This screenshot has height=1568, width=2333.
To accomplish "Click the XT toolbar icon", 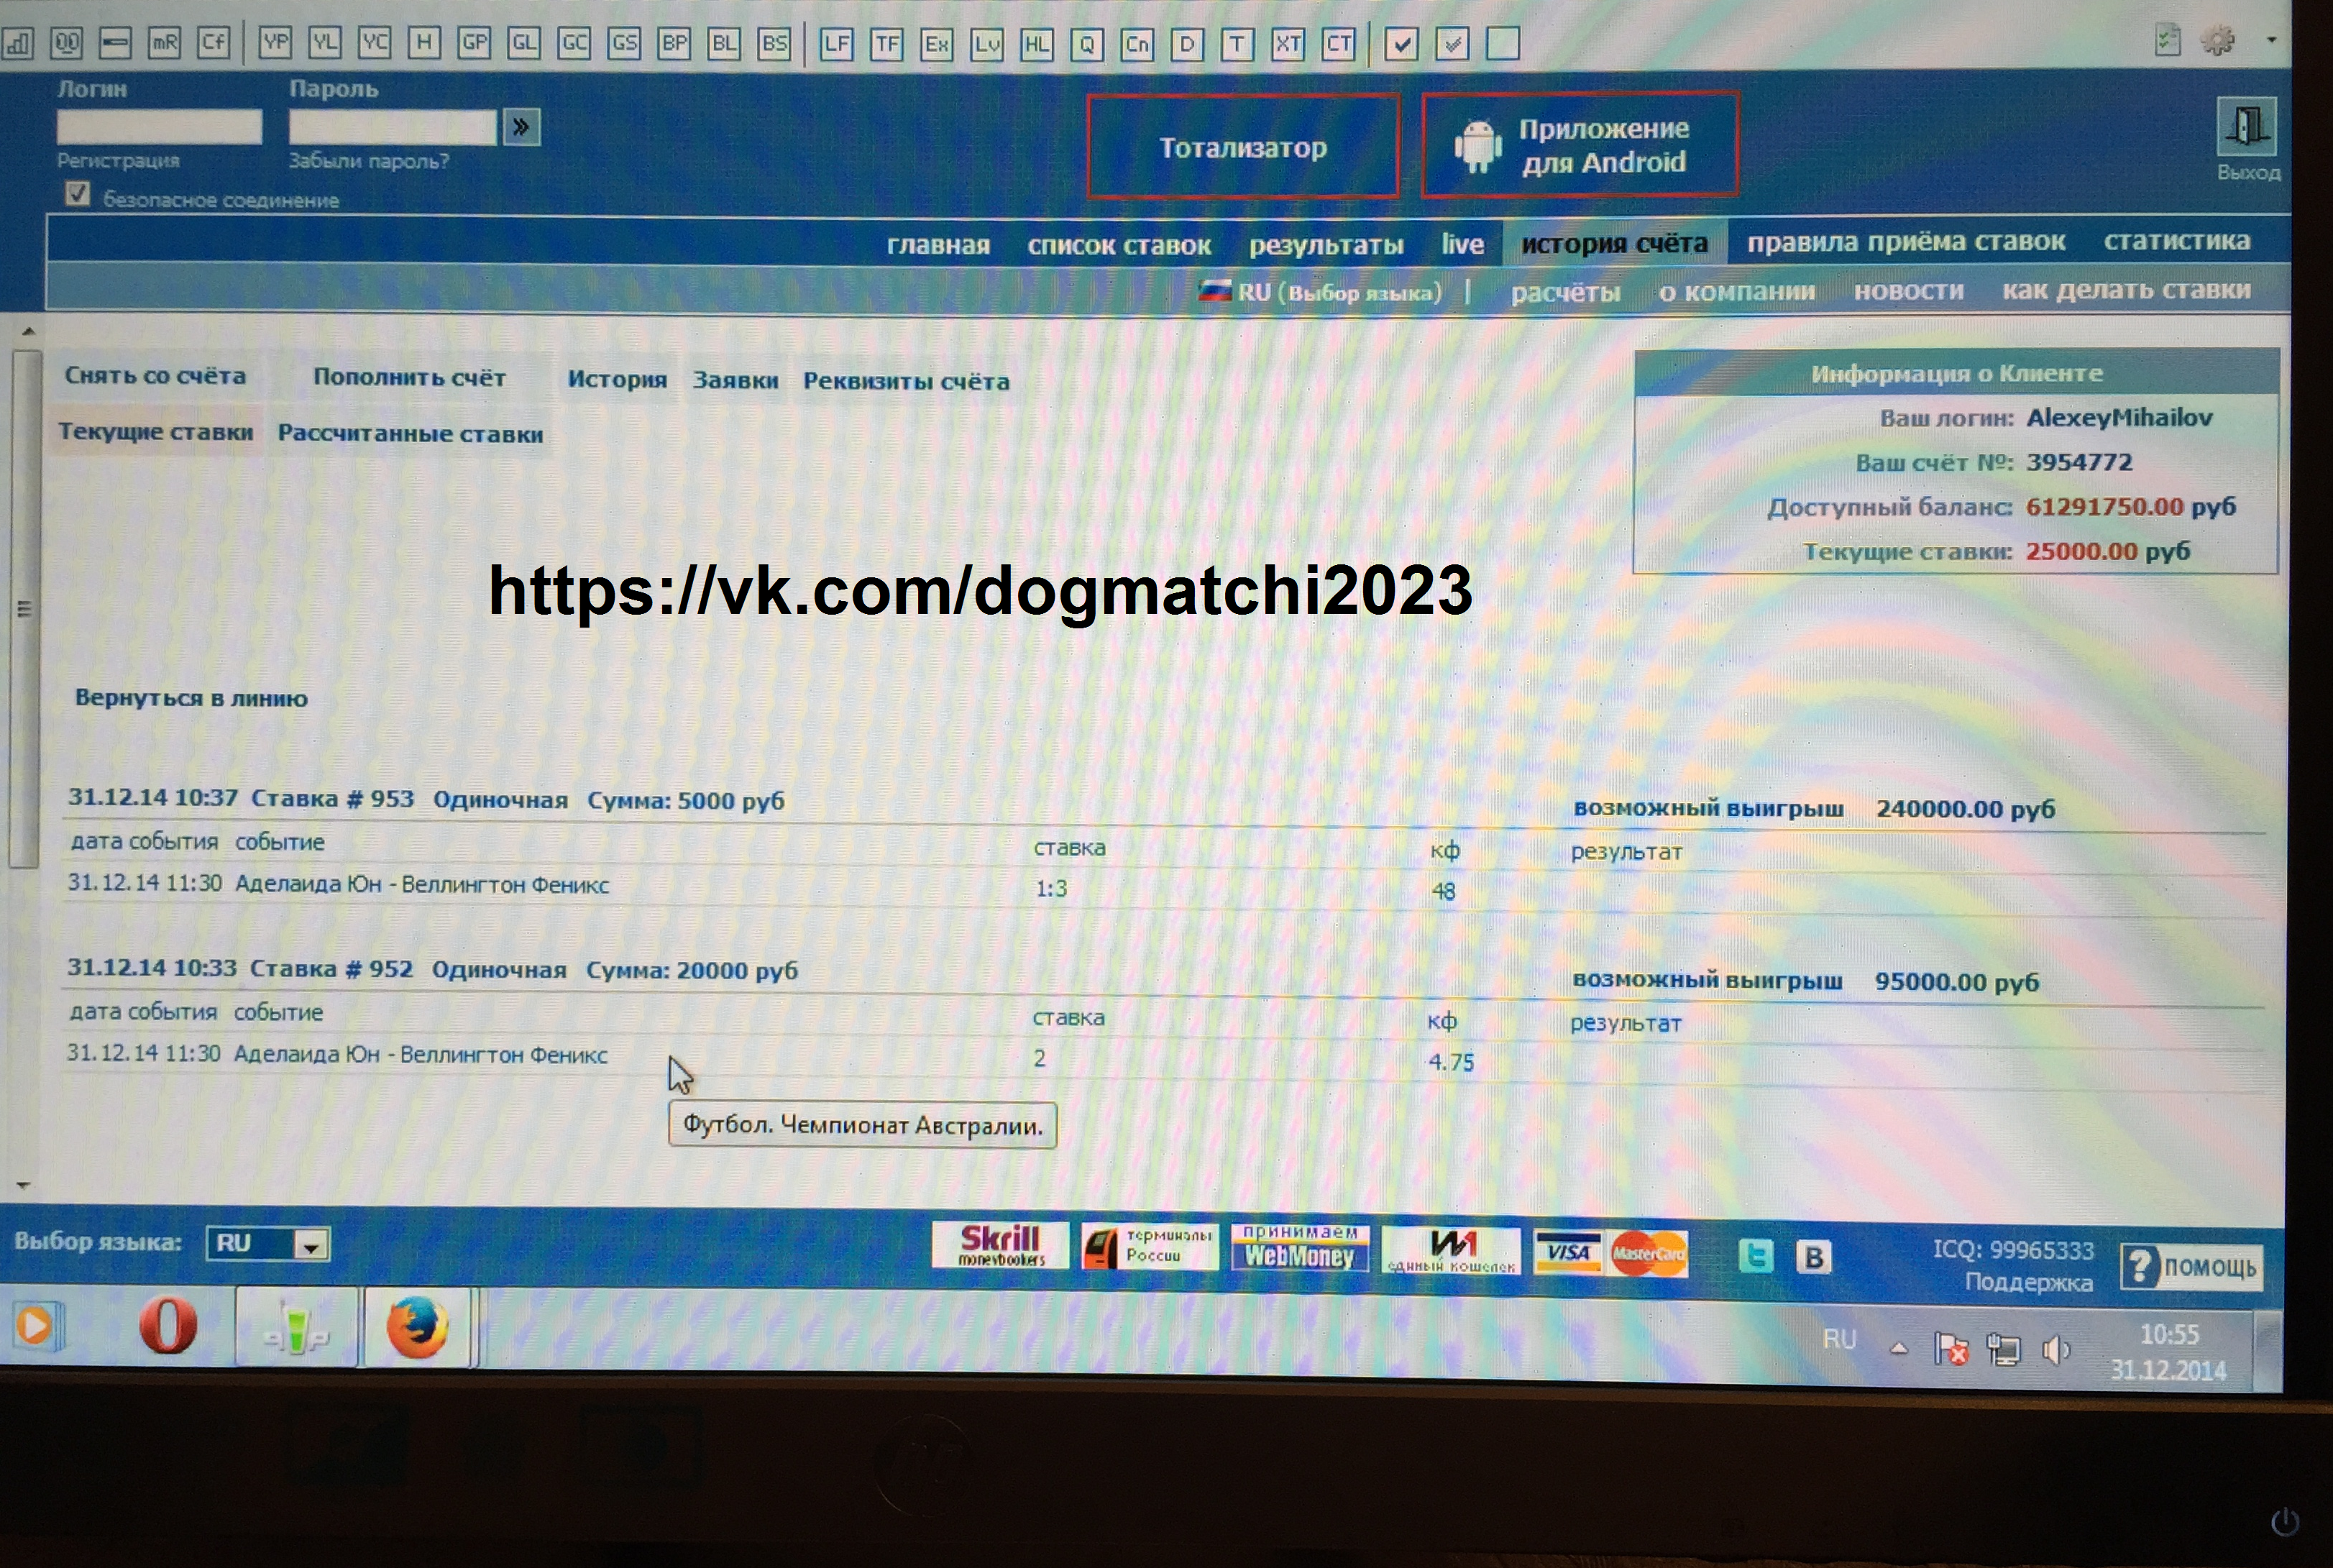I will pos(1288,44).
